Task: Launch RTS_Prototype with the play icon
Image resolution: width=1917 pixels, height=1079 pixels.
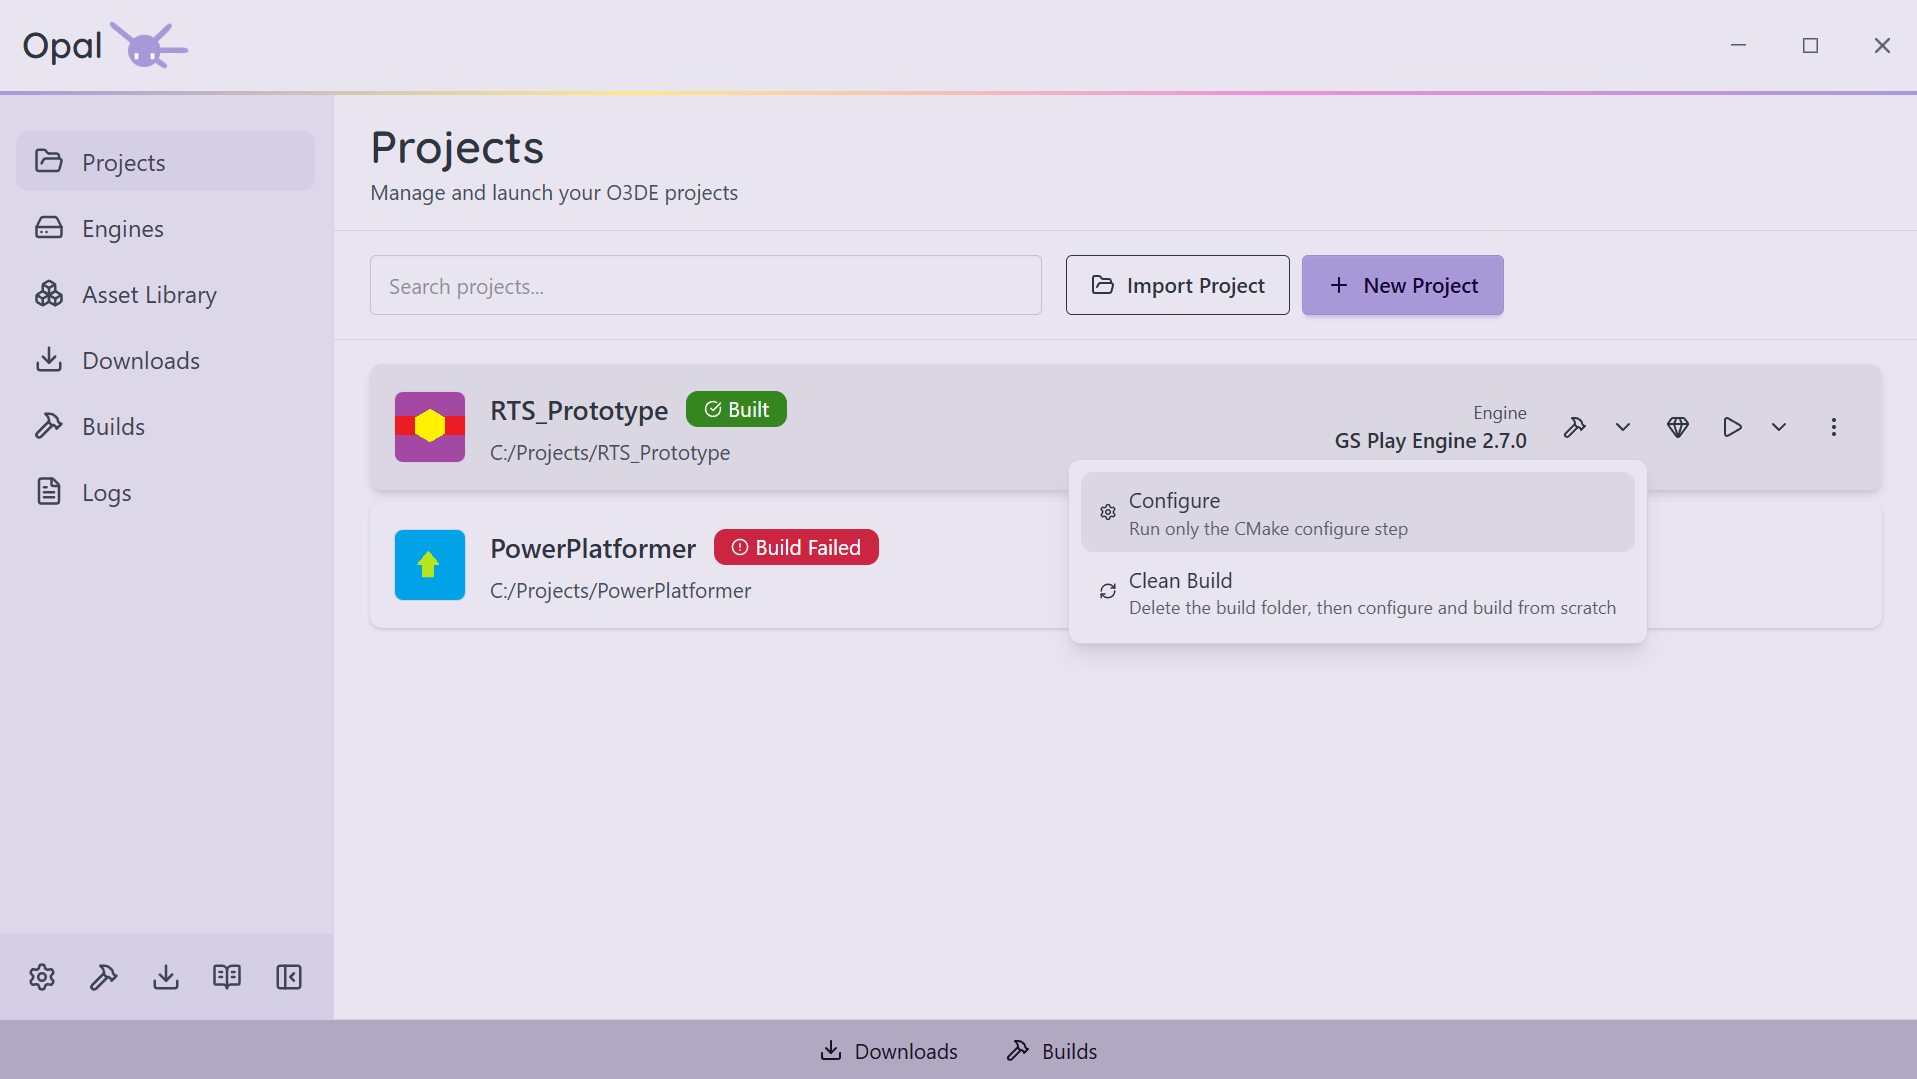Action: pos(1732,427)
